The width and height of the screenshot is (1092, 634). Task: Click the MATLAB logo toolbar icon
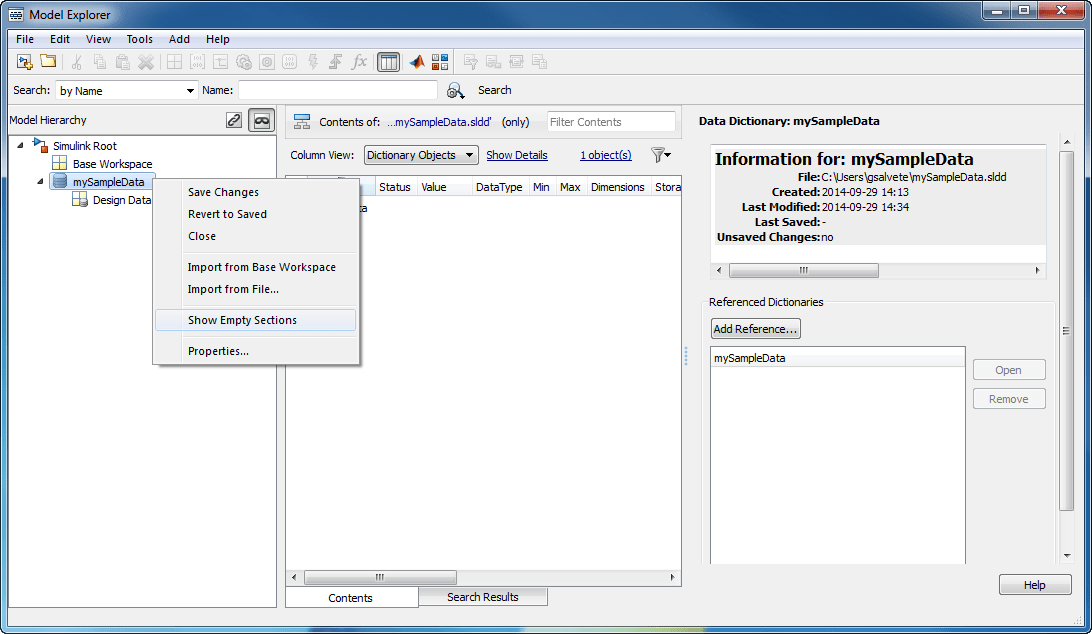click(417, 62)
